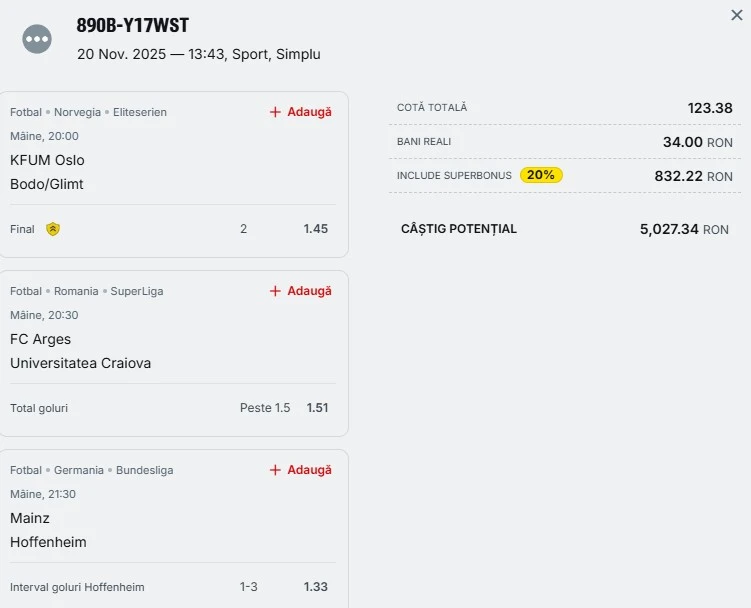Click the plus icon for FC Arges match
Image resolution: width=751 pixels, height=608 pixels.
275,291
